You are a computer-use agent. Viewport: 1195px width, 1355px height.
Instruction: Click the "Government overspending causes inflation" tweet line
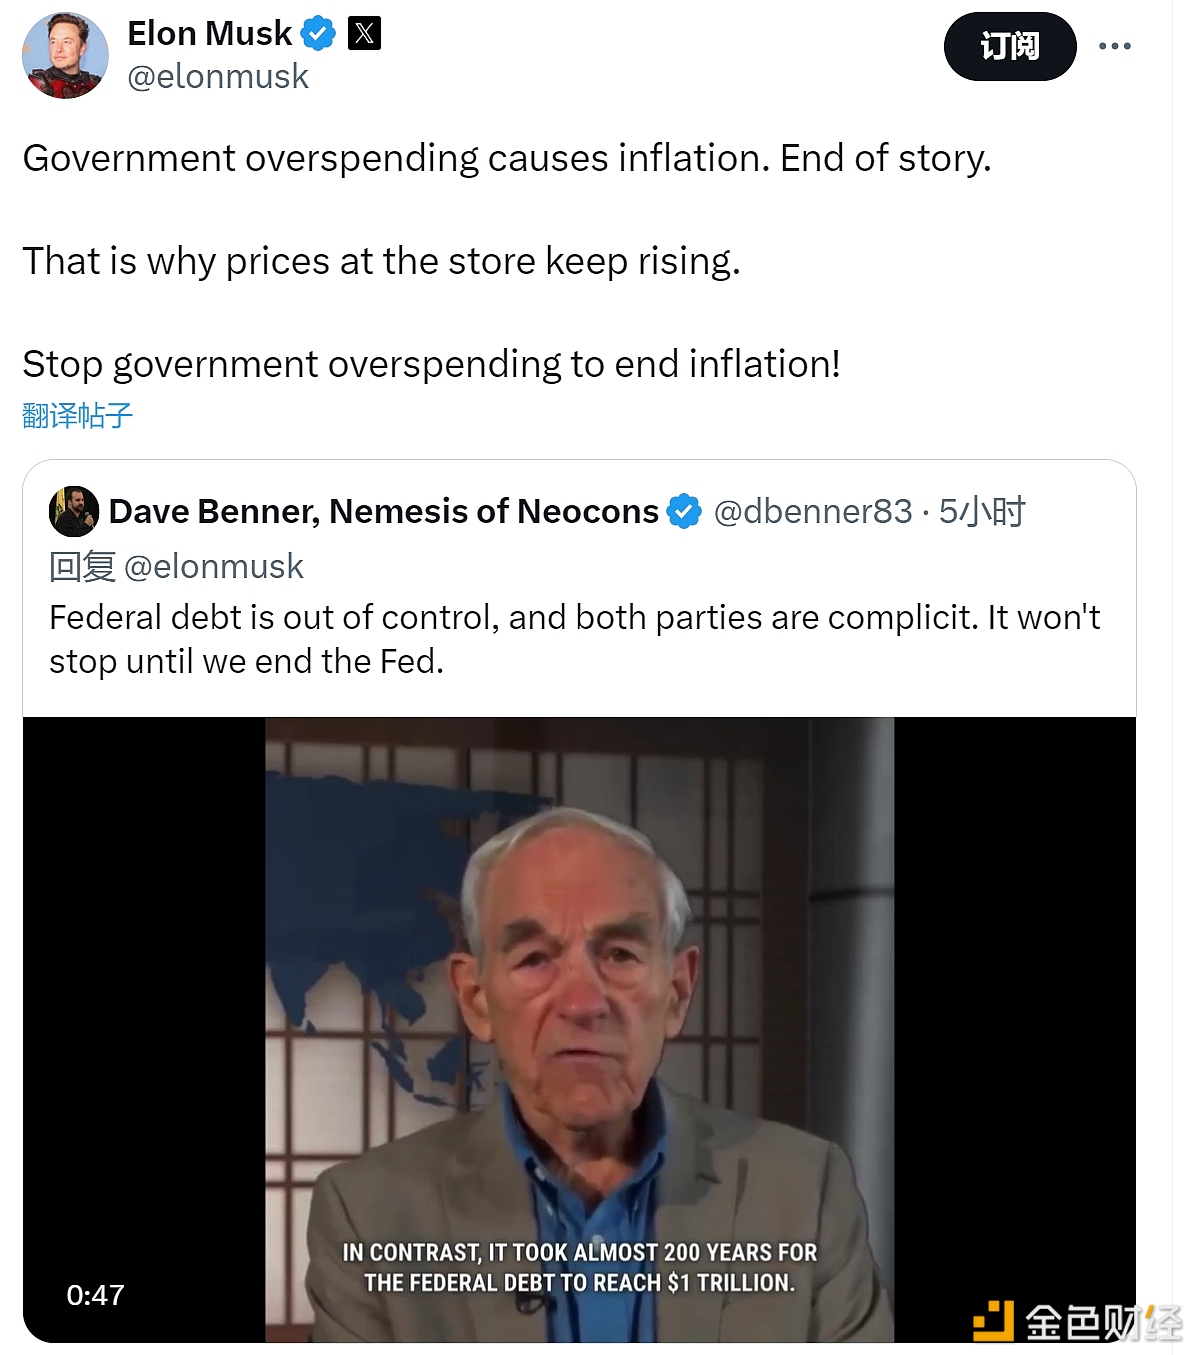point(506,158)
